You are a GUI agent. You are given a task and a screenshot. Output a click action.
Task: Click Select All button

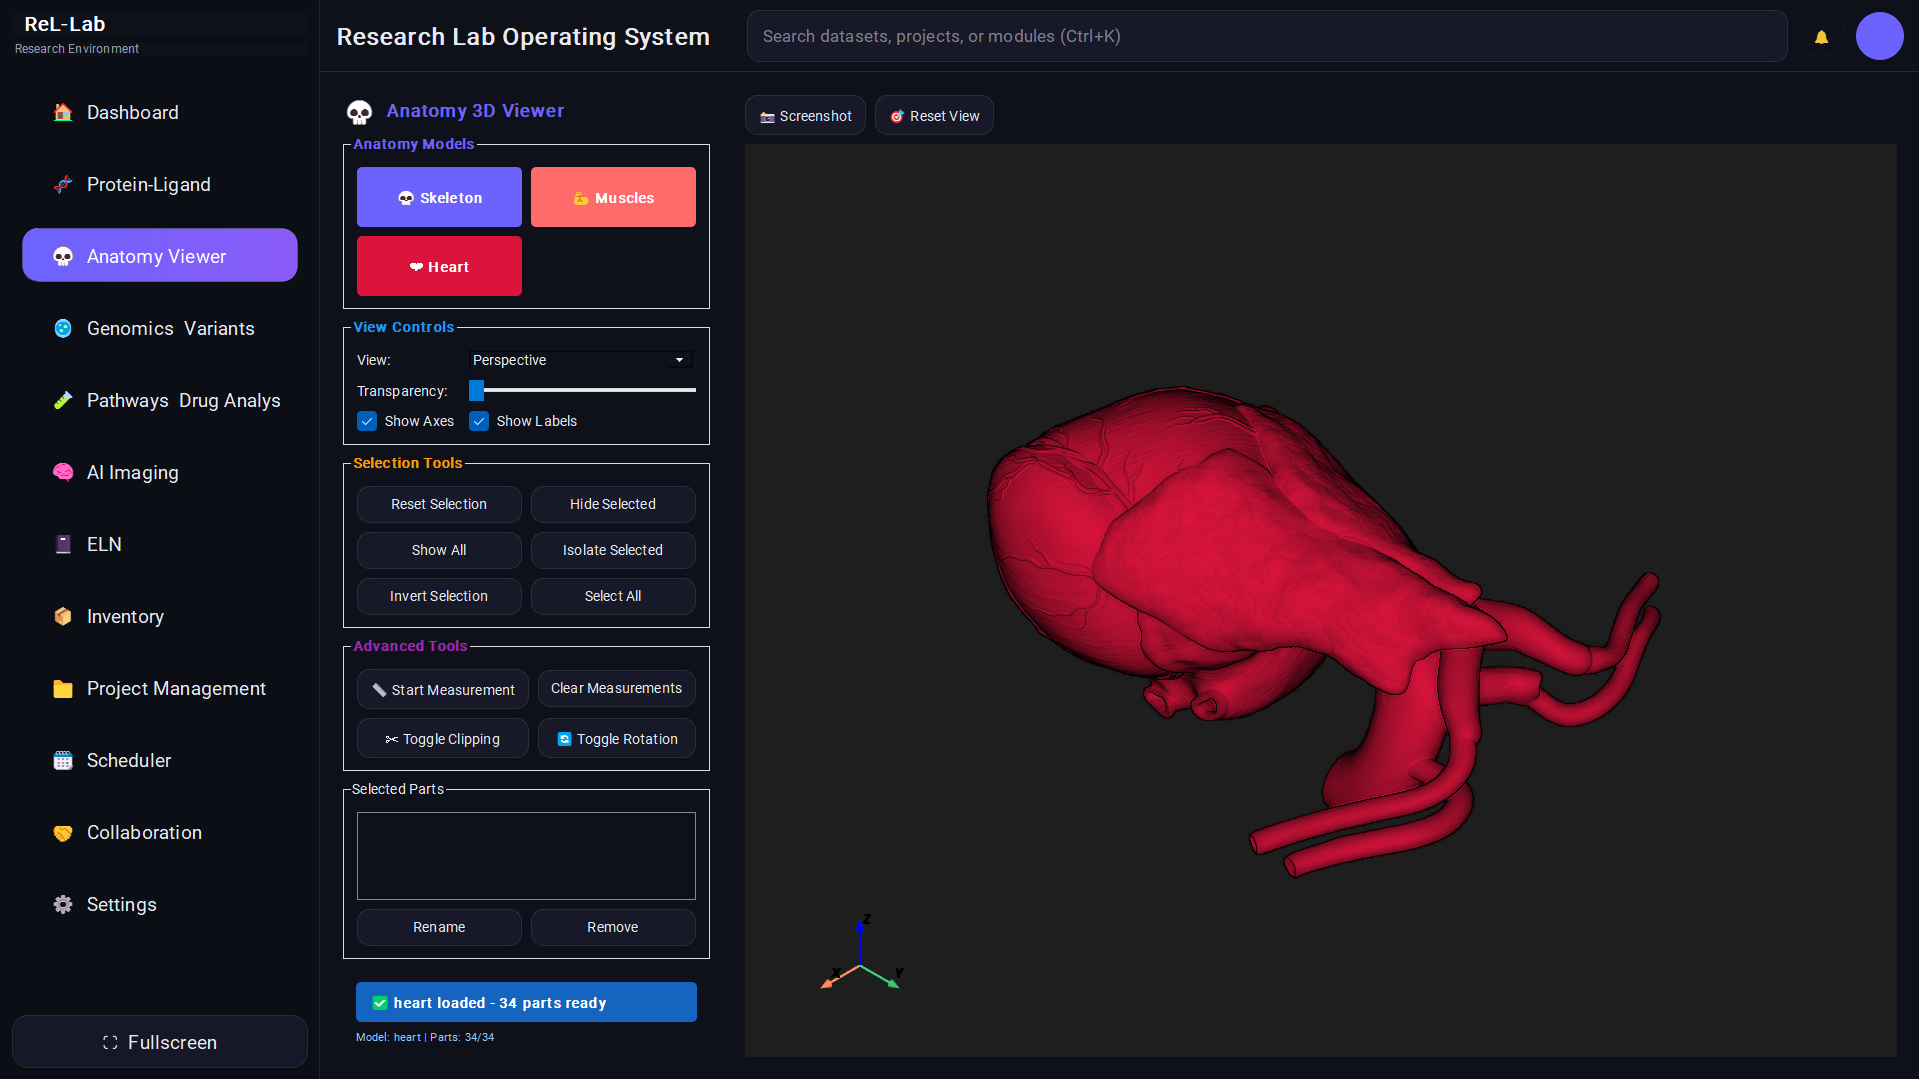(613, 597)
